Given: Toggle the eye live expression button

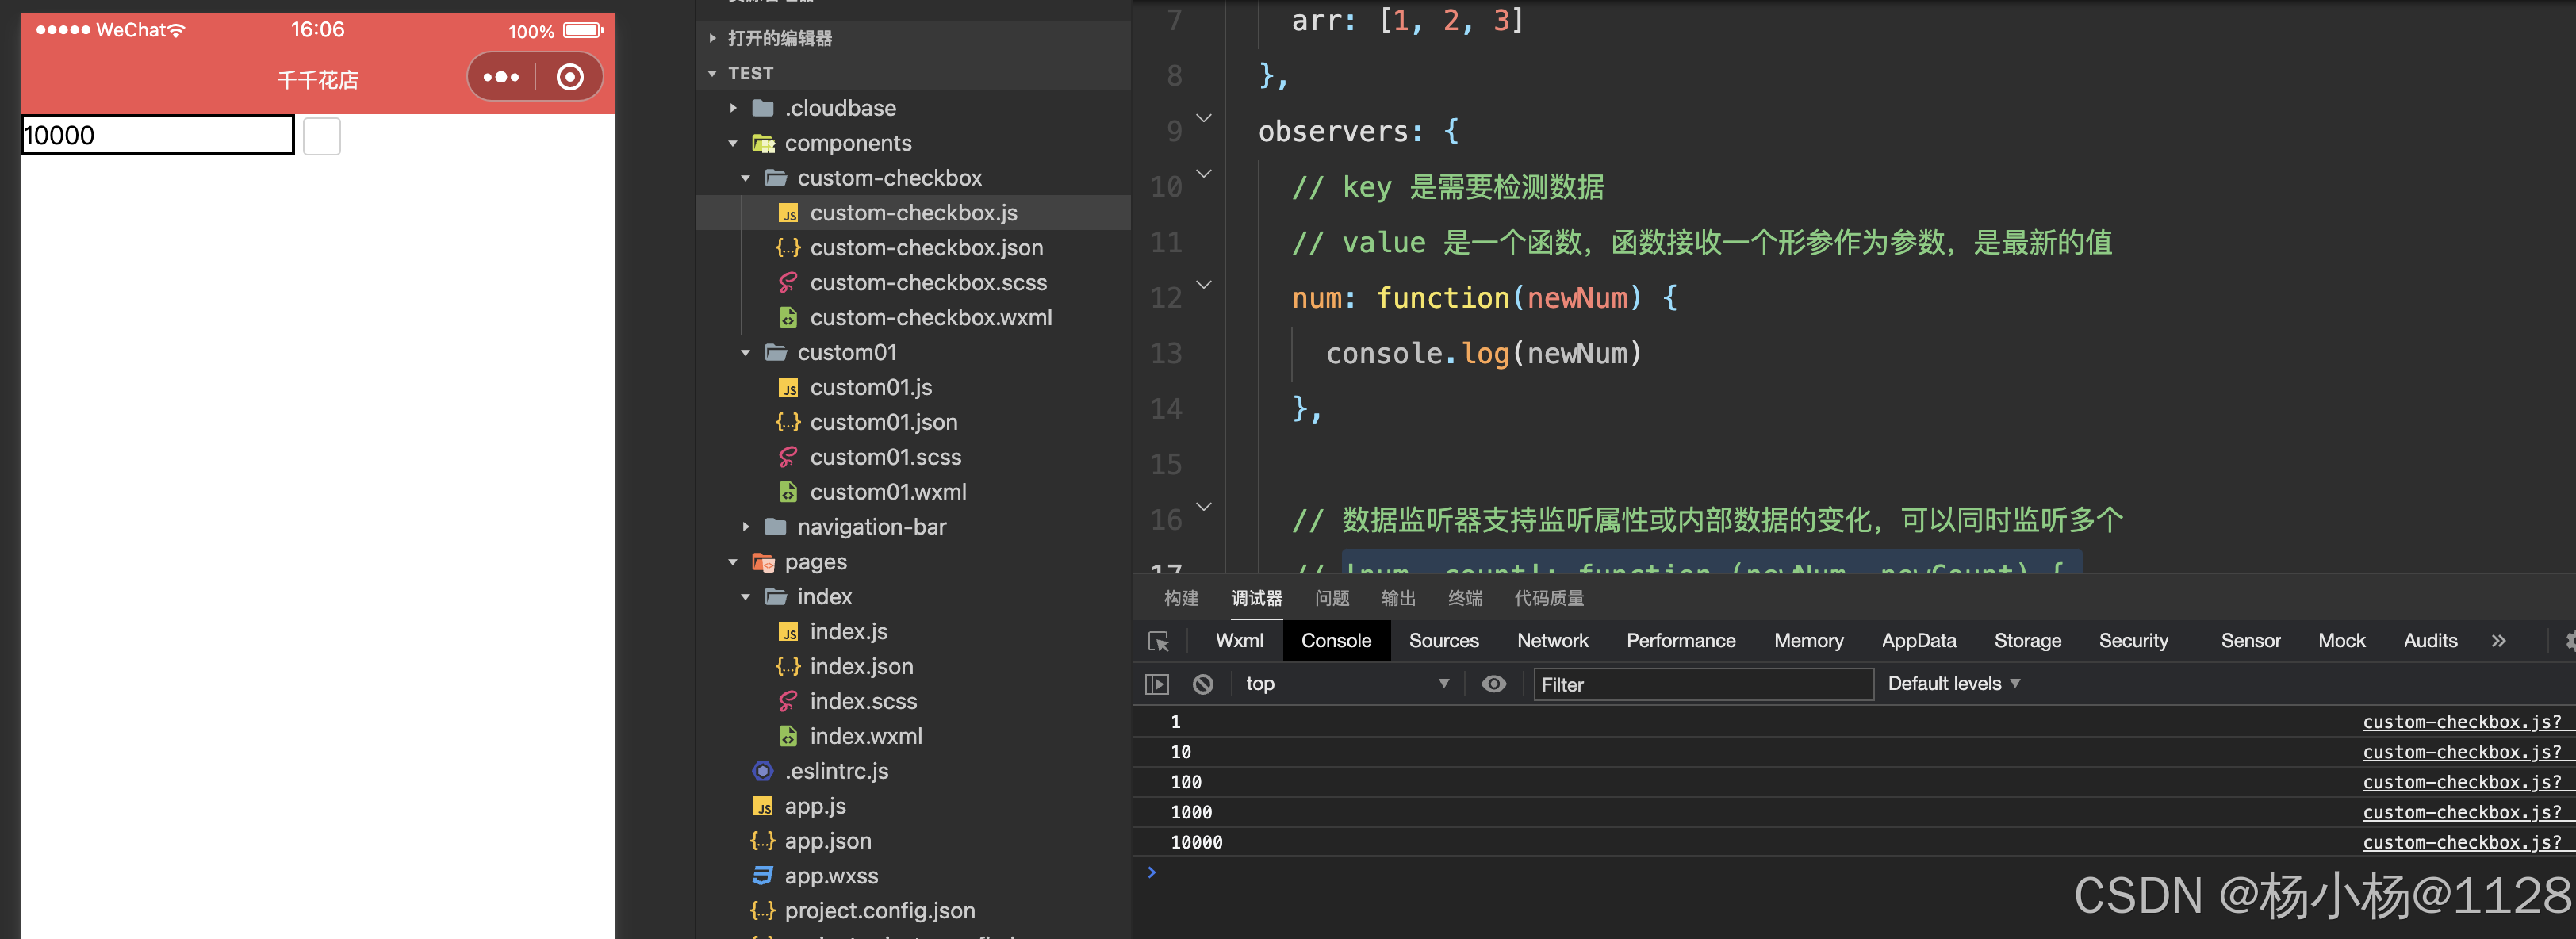Looking at the screenshot, I should coord(1493,684).
